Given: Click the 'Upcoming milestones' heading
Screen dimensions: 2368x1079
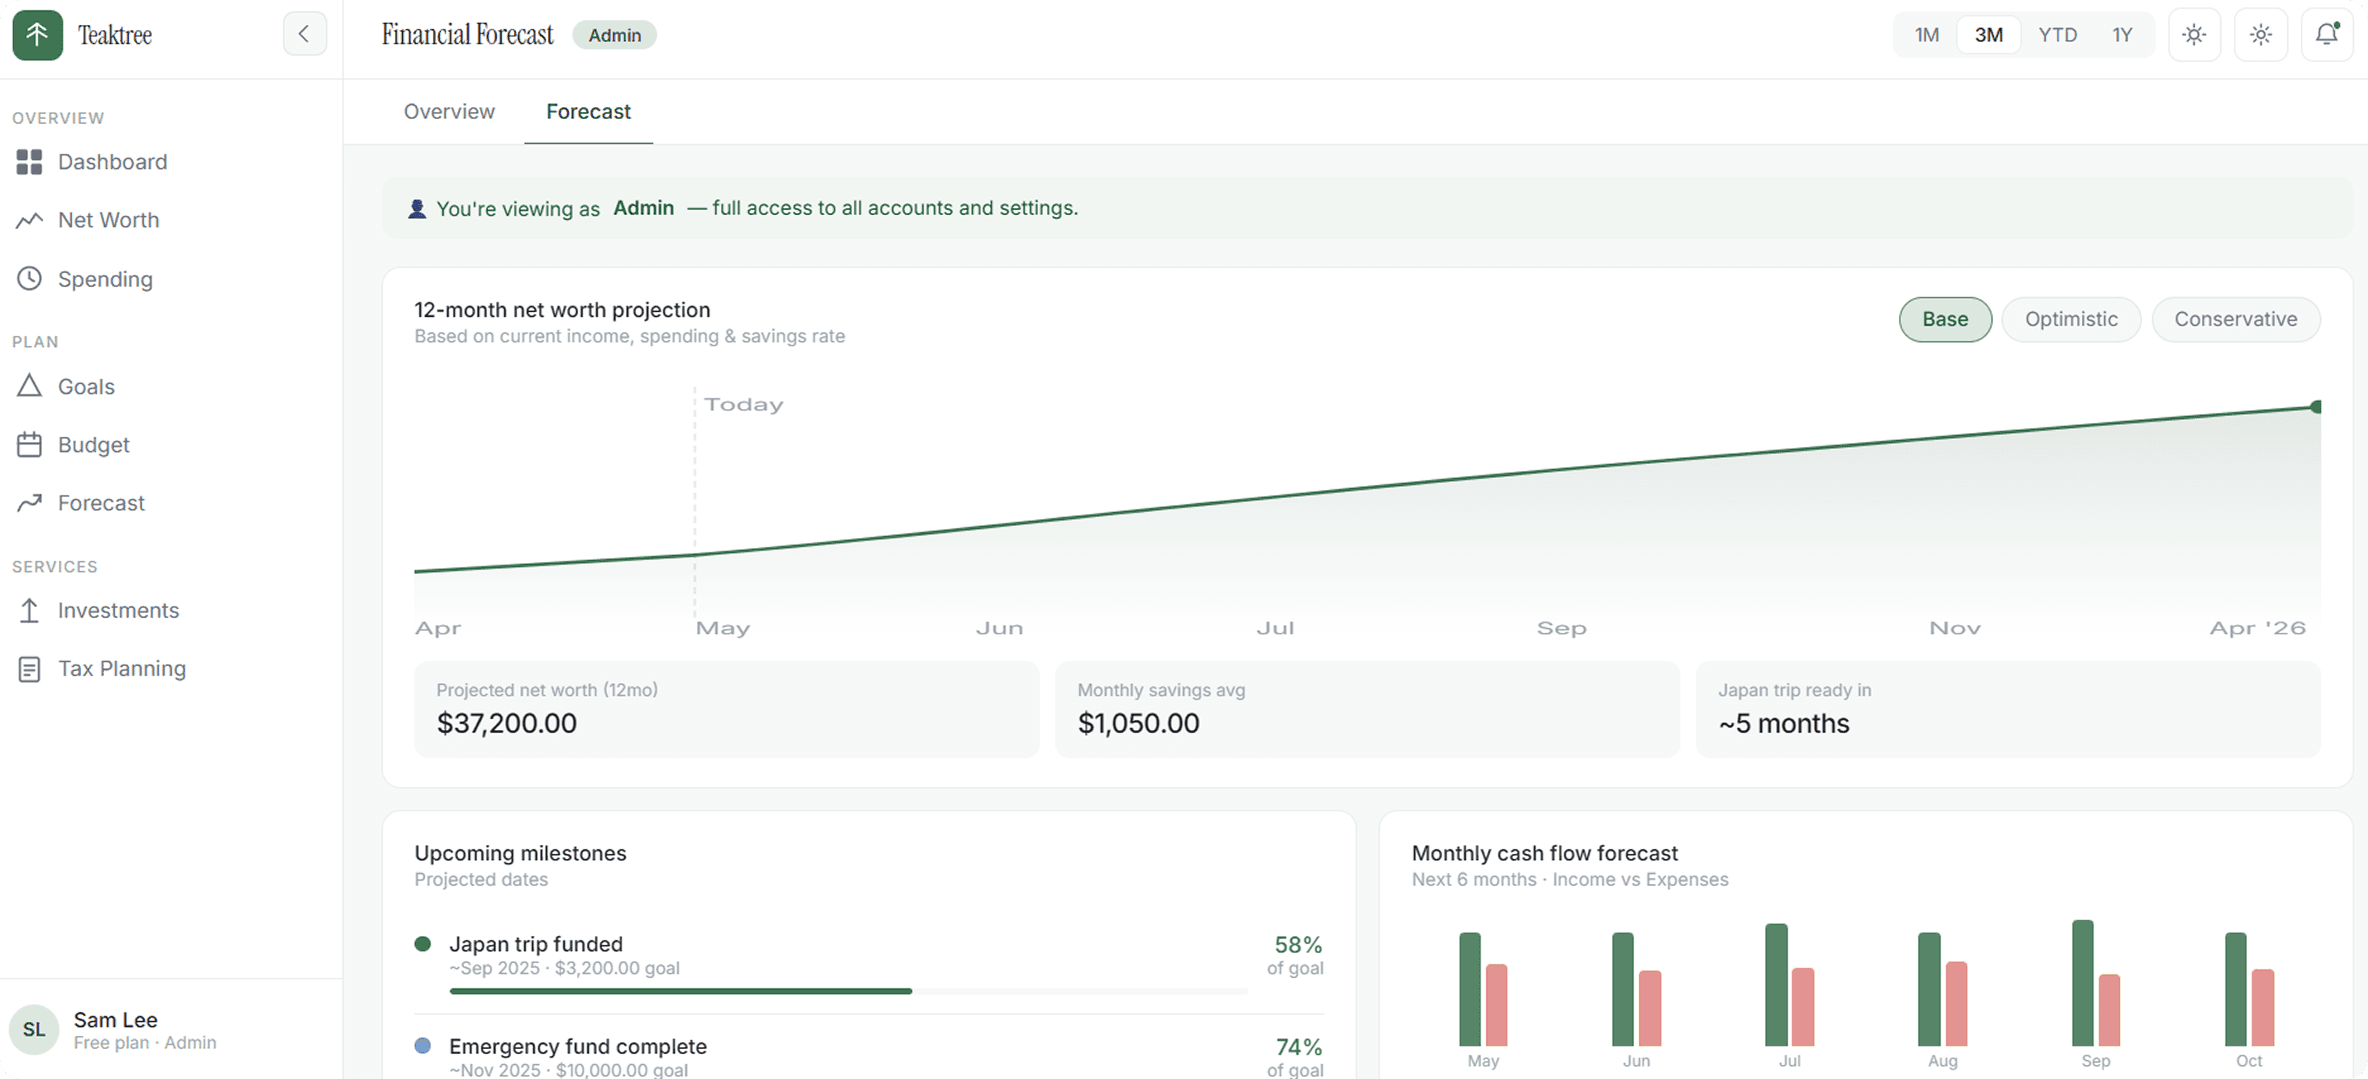Looking at the screenshot, I should click(x=520, y=853).
